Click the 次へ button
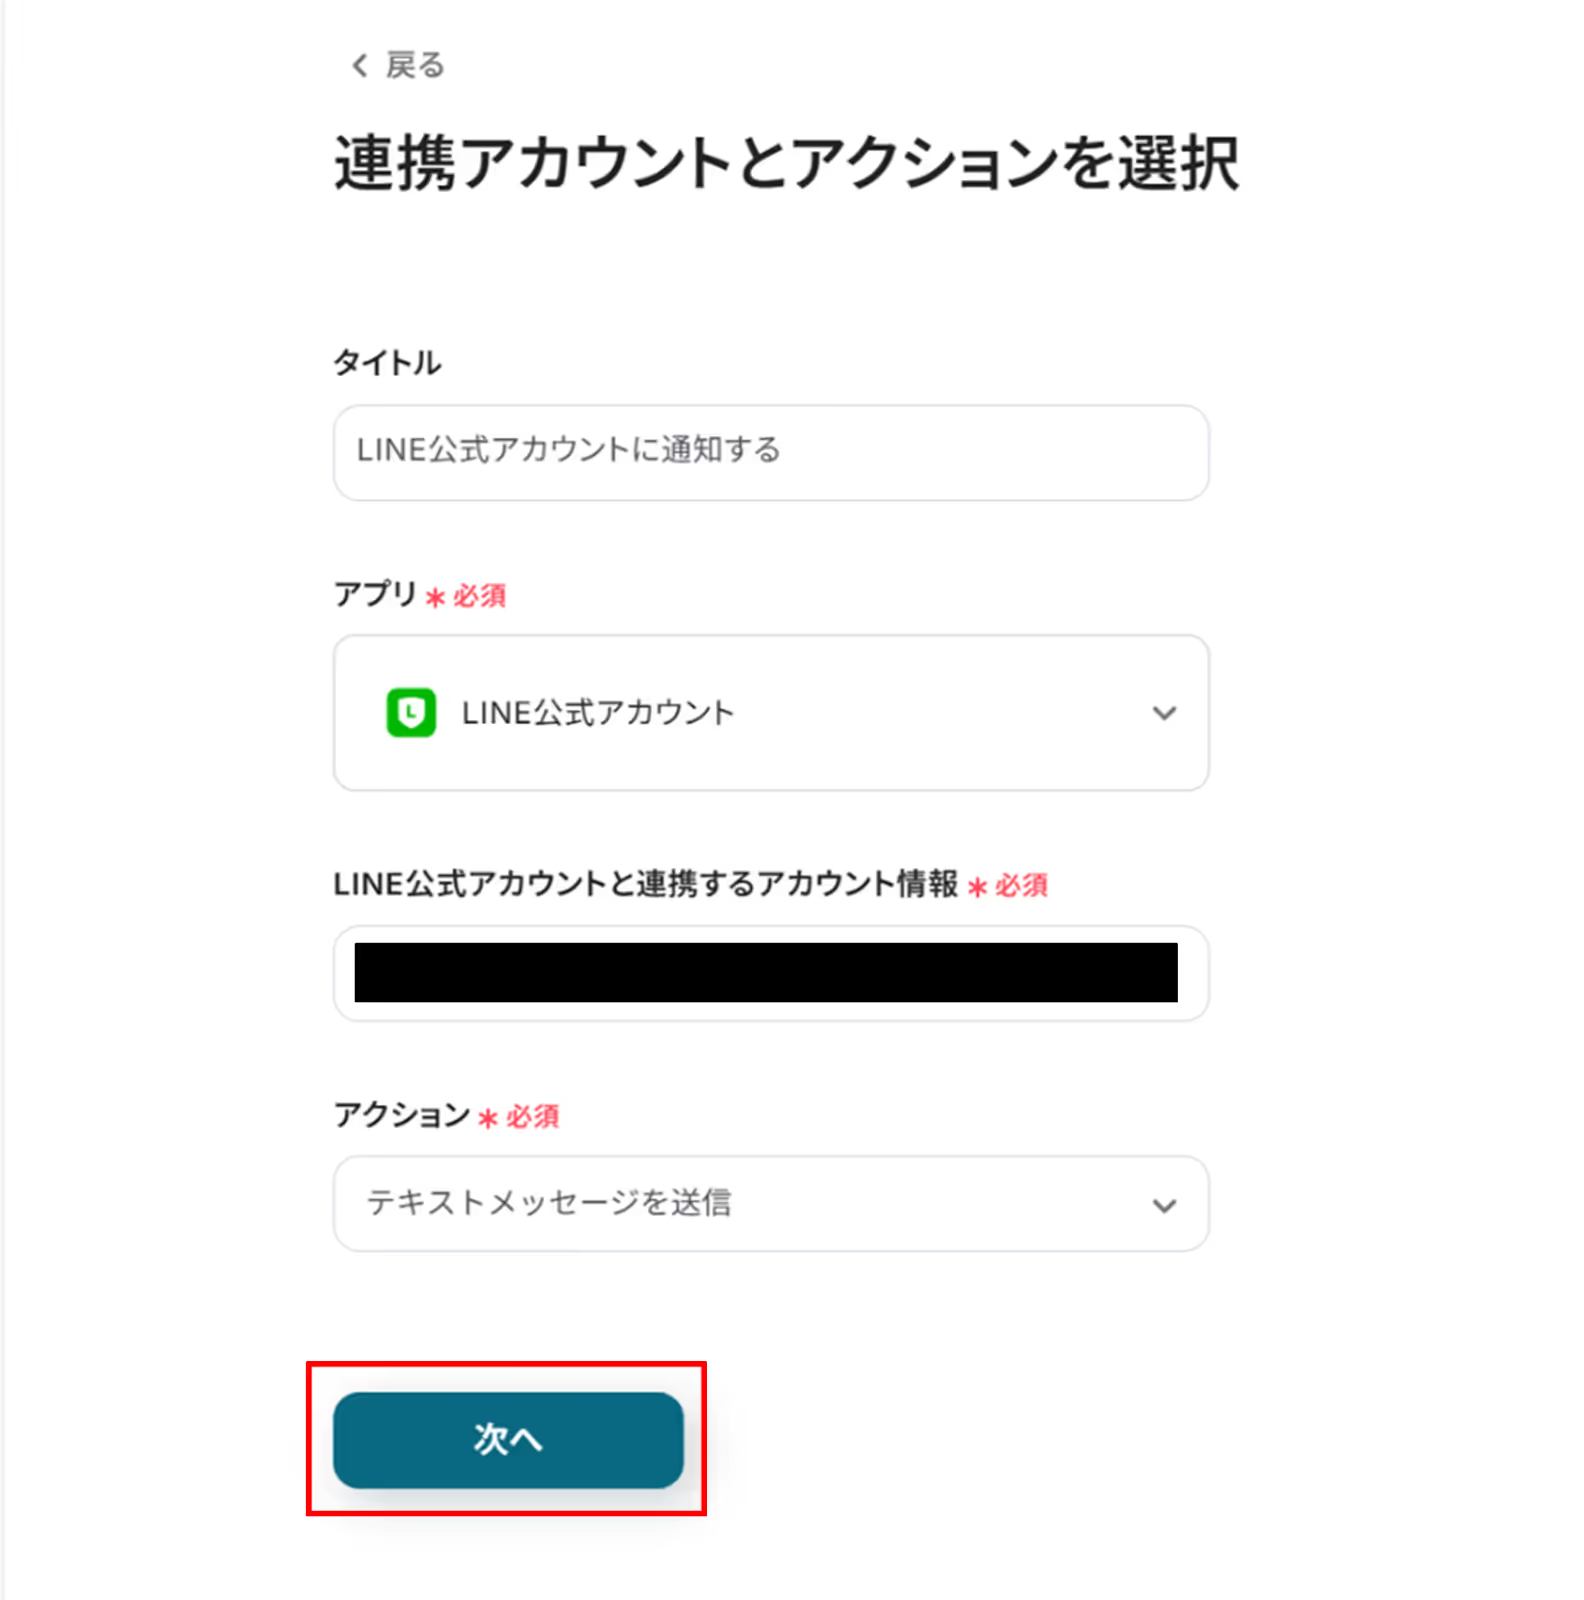The width and height of the screenshot is (1584, 1600). (x=508, y=1440)
